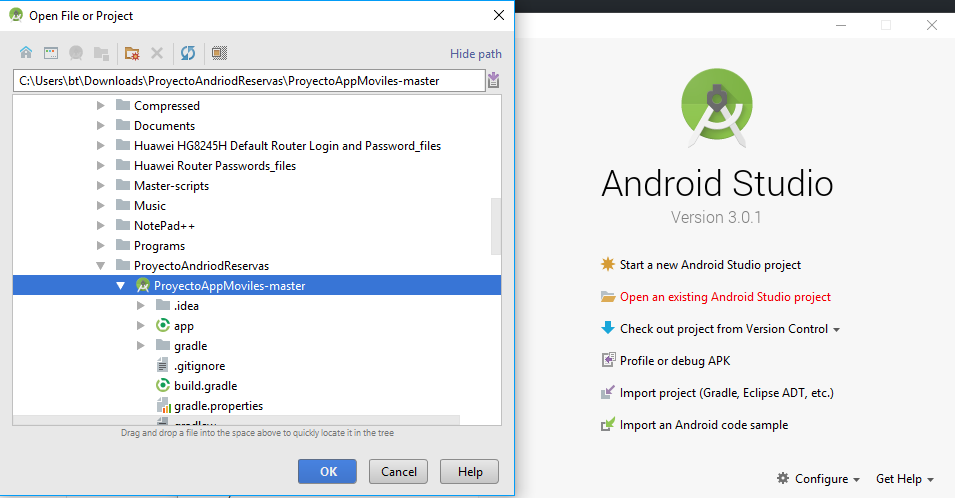Image resolution: width=955 pixels, height=498 pixels.
Task: Click Profile or debug APK link
Action: click(x=675, y=360)
